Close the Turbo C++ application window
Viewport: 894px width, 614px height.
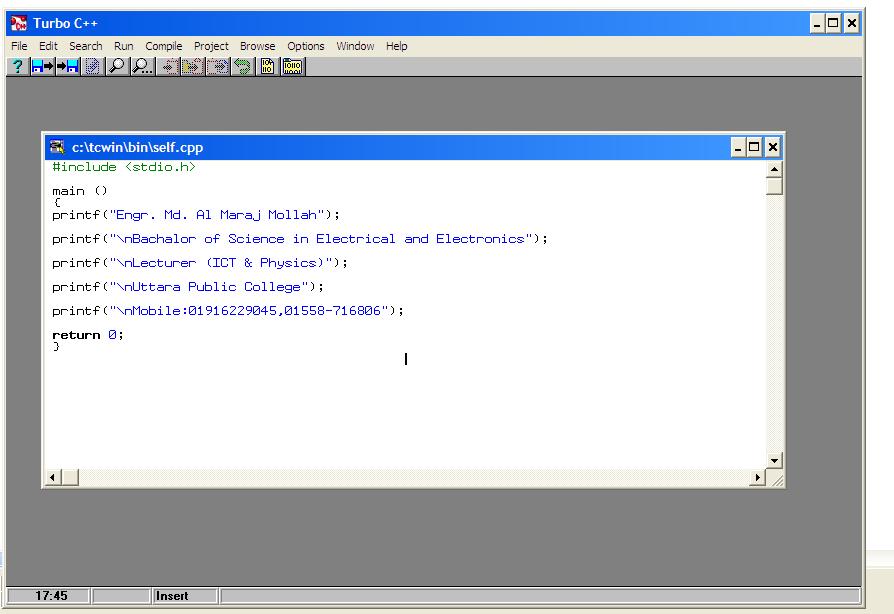pos(851,23)
